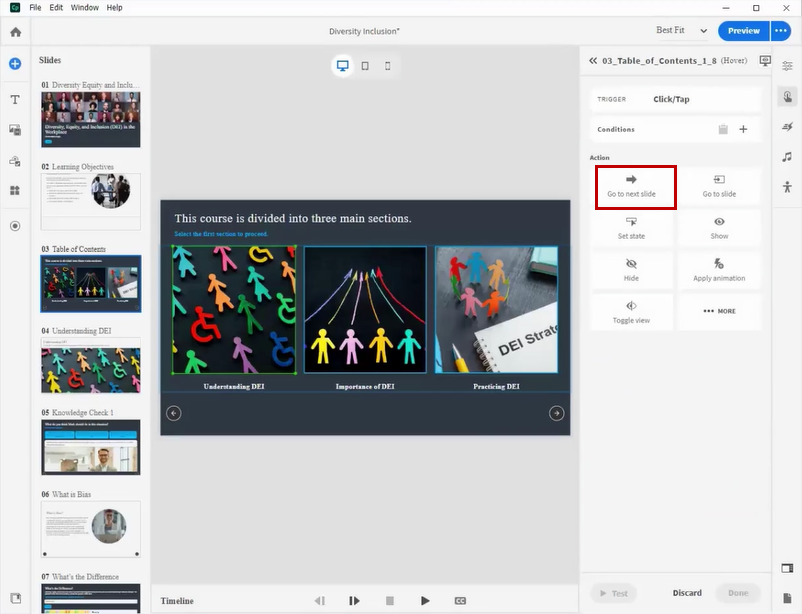Switch to tablet device view
Image resolution: width=802 pixels, height=614 pixels.
[x=365, y=66]
